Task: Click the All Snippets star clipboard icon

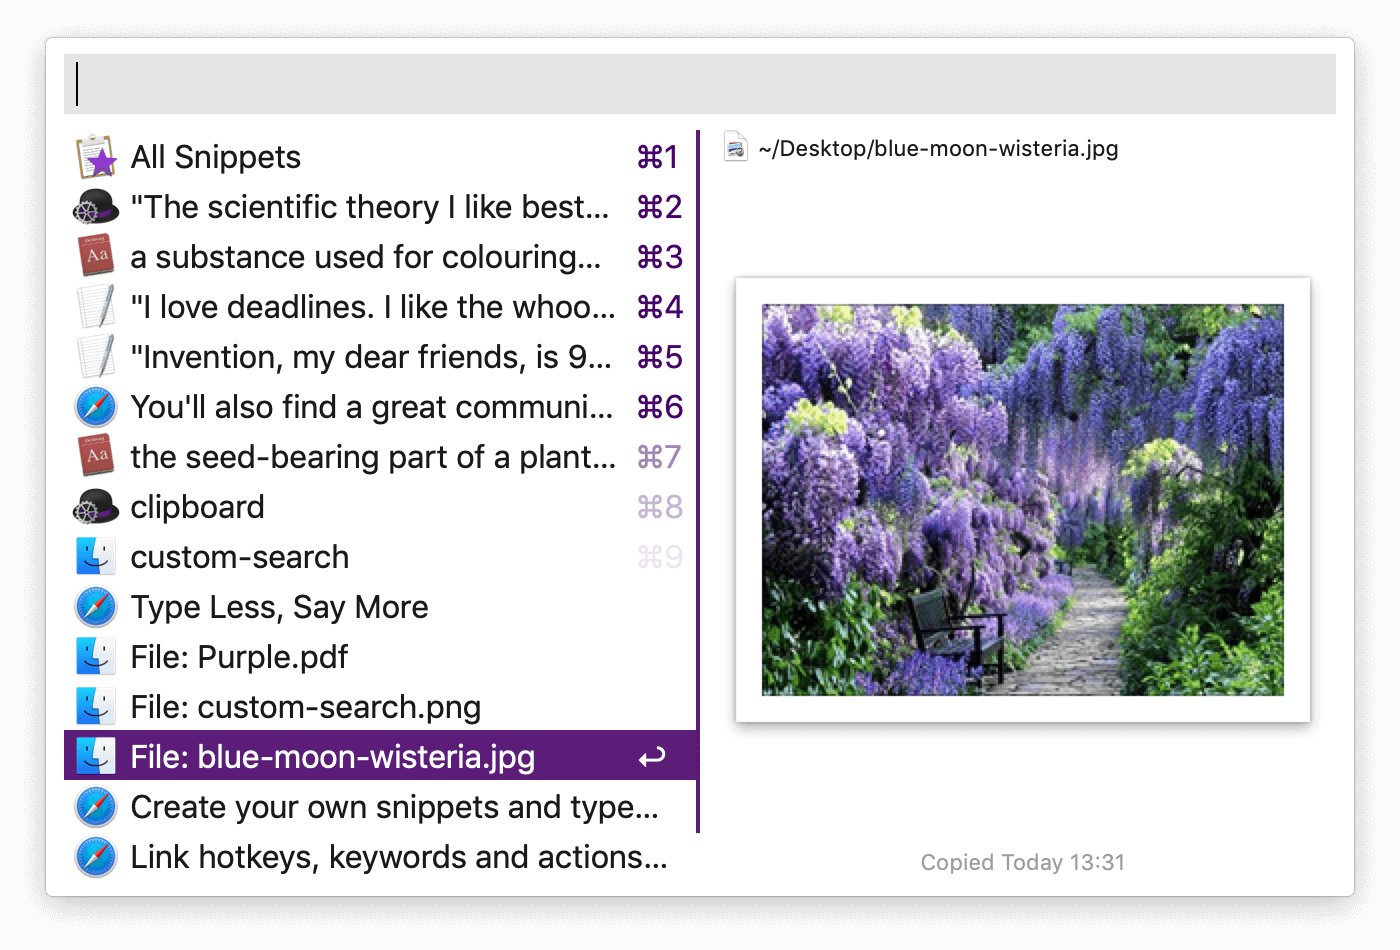Action: click(96, 157)
